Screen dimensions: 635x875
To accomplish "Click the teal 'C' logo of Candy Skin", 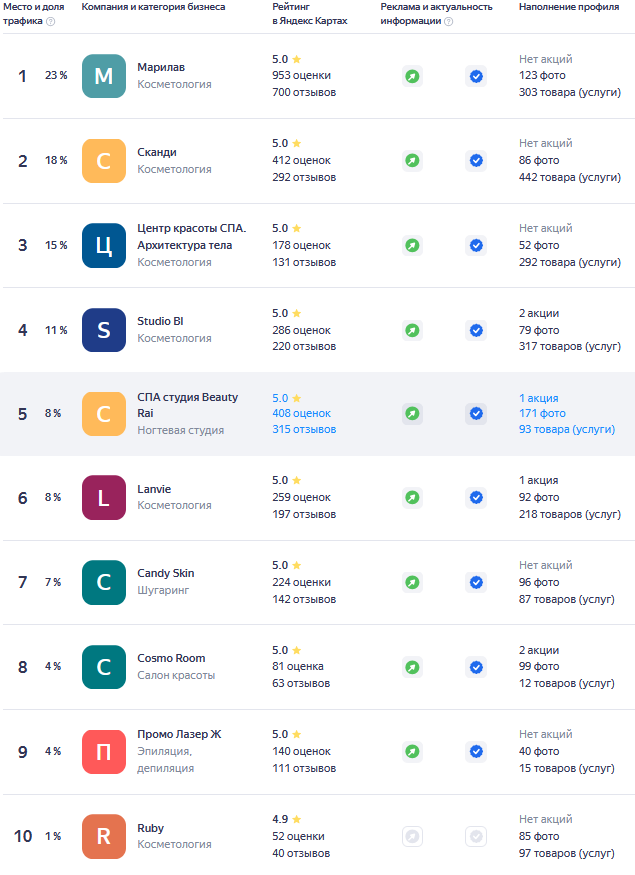I will pos(104,583).
